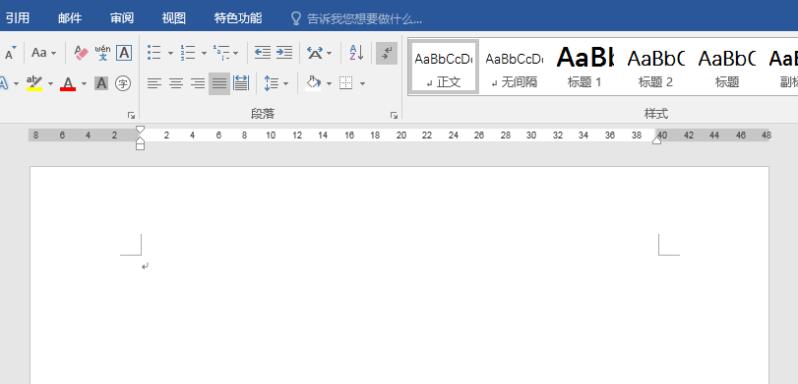Open the 引用 ribbon tab

tap(18, 19)
